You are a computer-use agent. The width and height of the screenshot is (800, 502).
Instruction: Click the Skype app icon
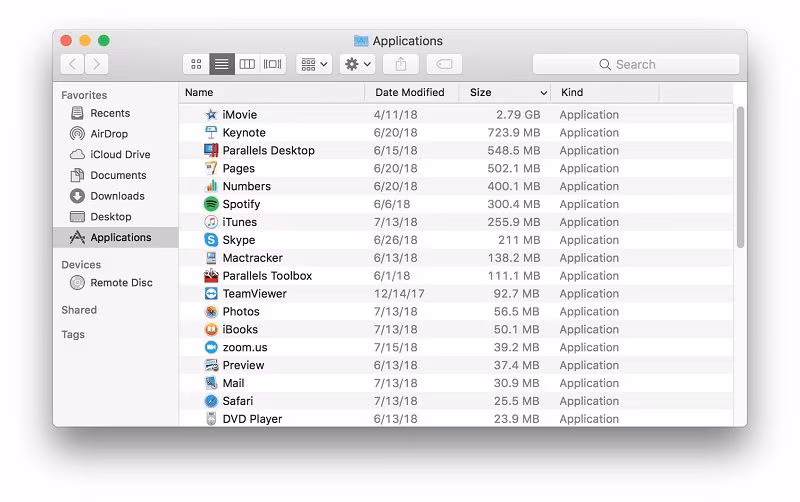click(211, 240)
